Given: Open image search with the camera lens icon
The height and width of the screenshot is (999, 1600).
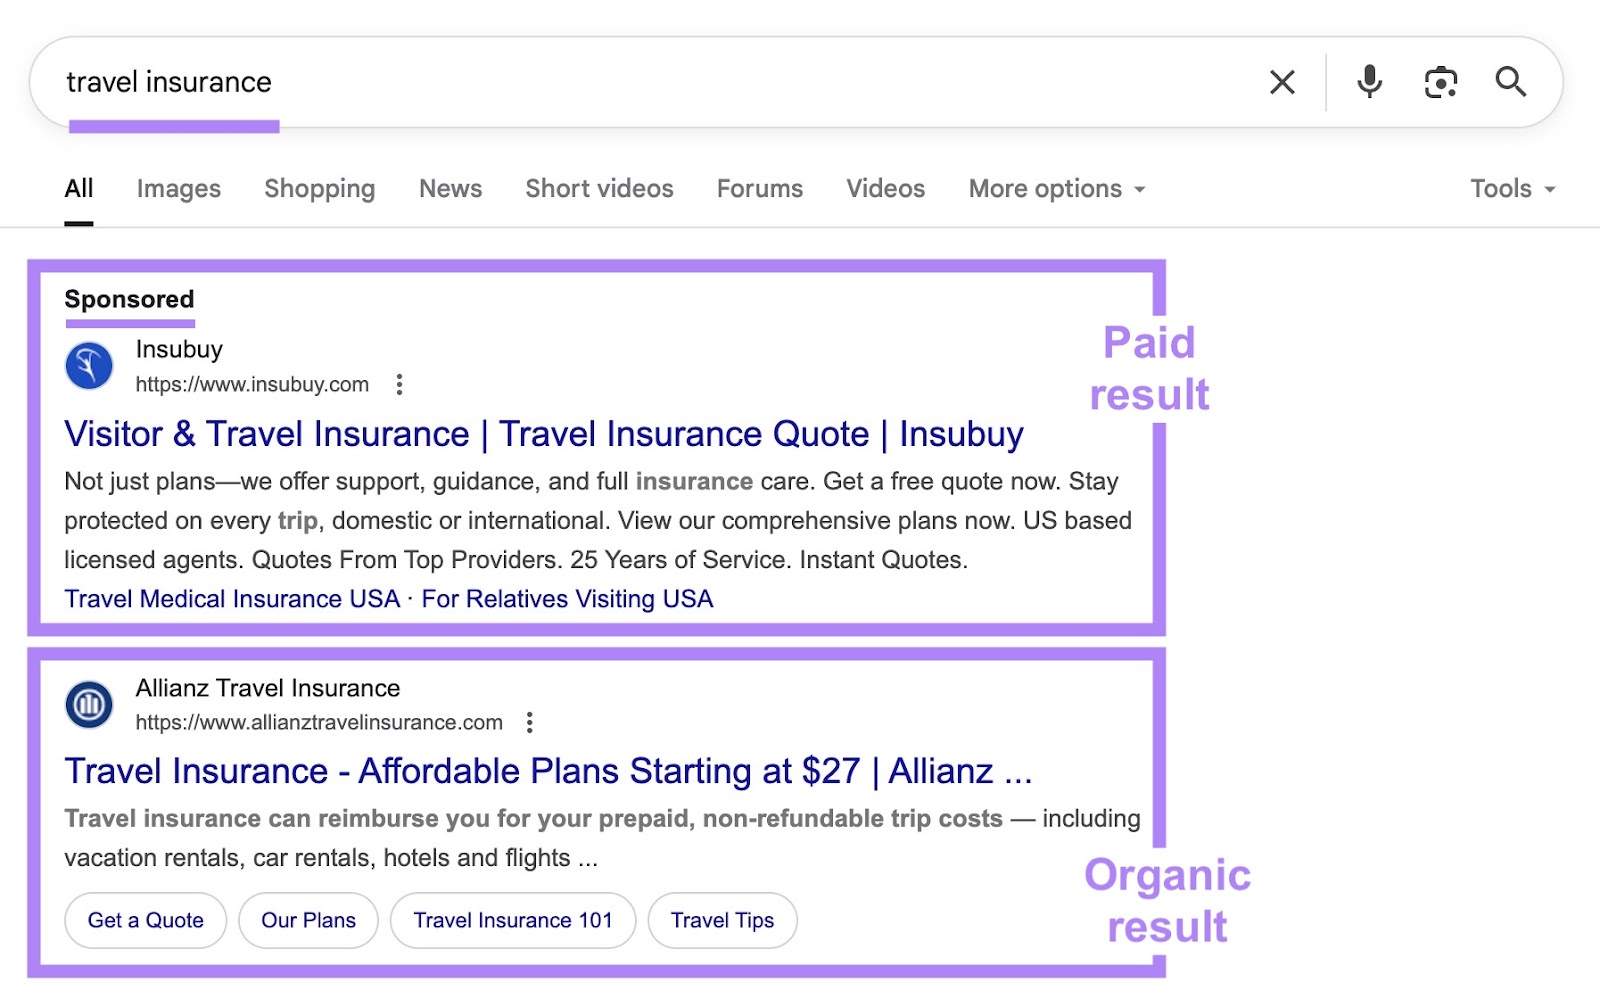Looking at the screenshot, I should pos(1440,82).
